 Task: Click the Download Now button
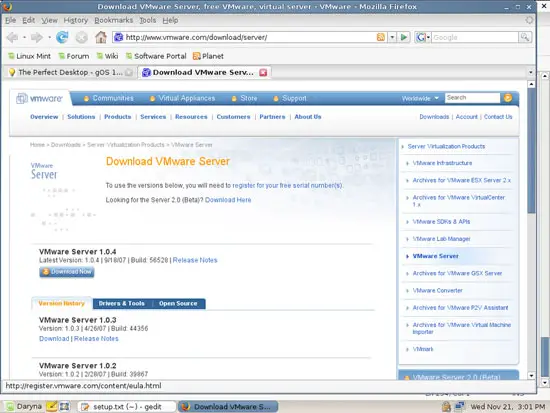(x=67, y=272)
